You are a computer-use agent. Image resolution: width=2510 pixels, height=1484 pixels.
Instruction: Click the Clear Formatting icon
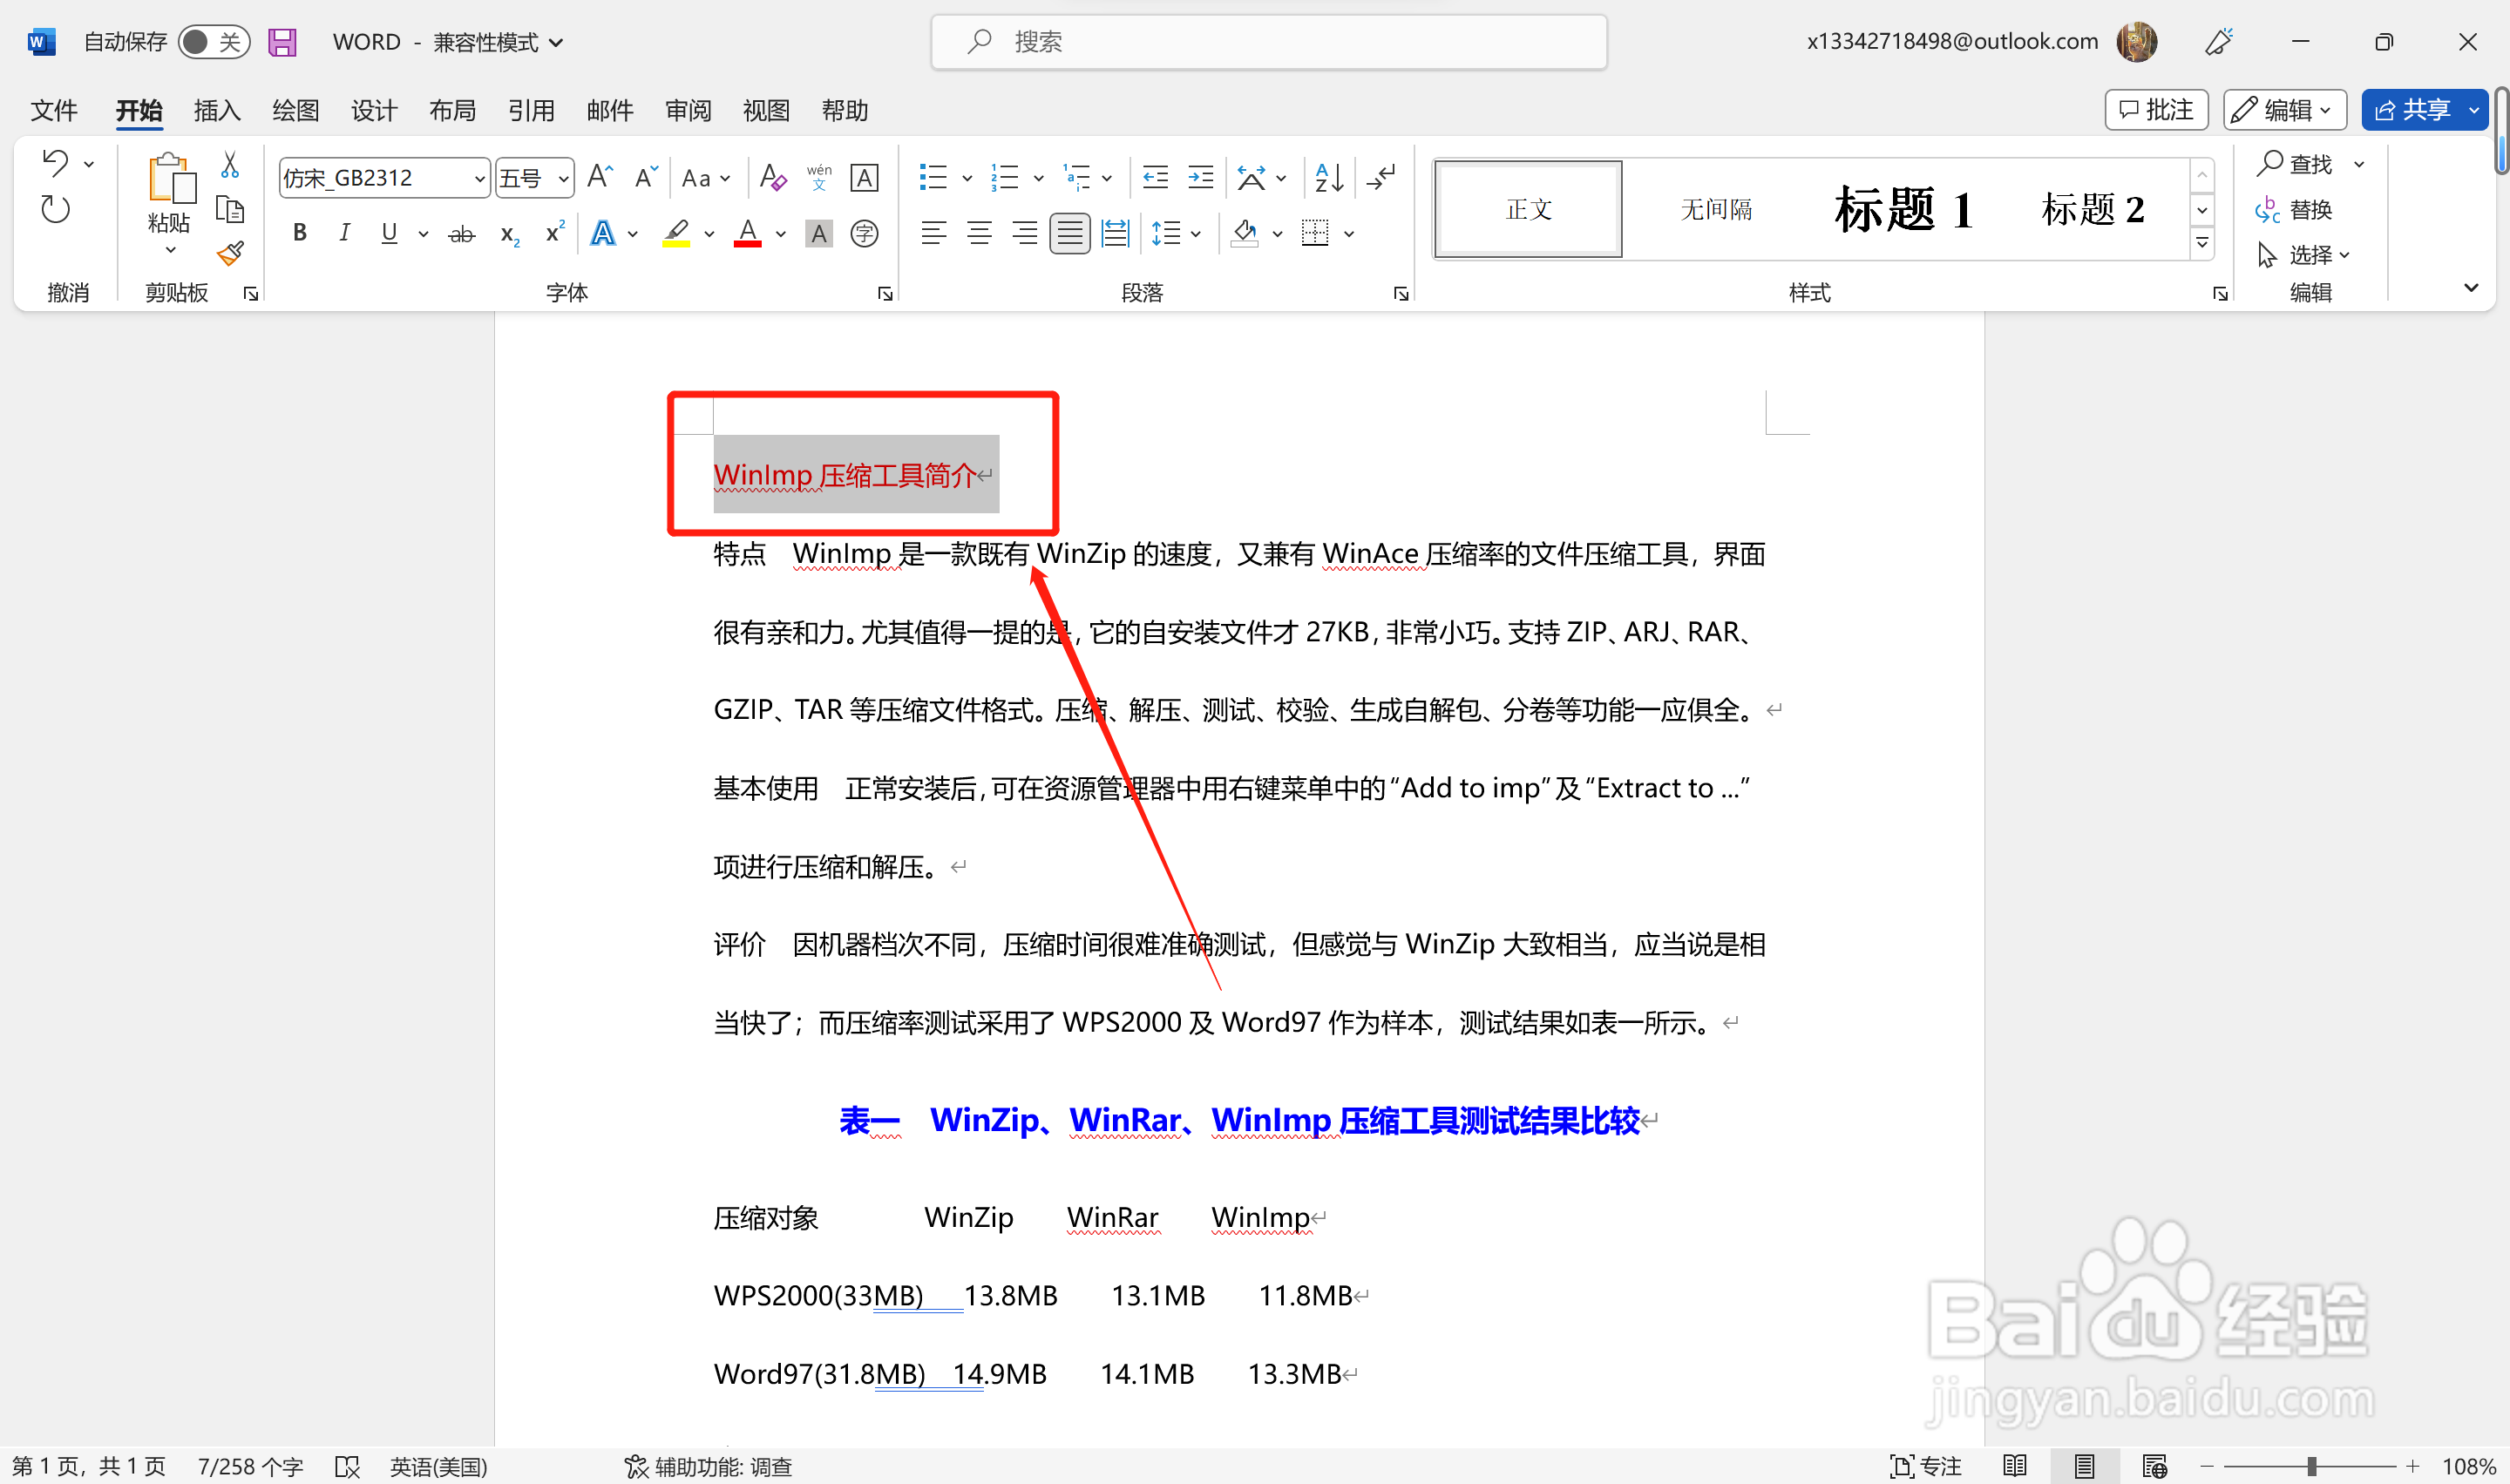(772, 178)
